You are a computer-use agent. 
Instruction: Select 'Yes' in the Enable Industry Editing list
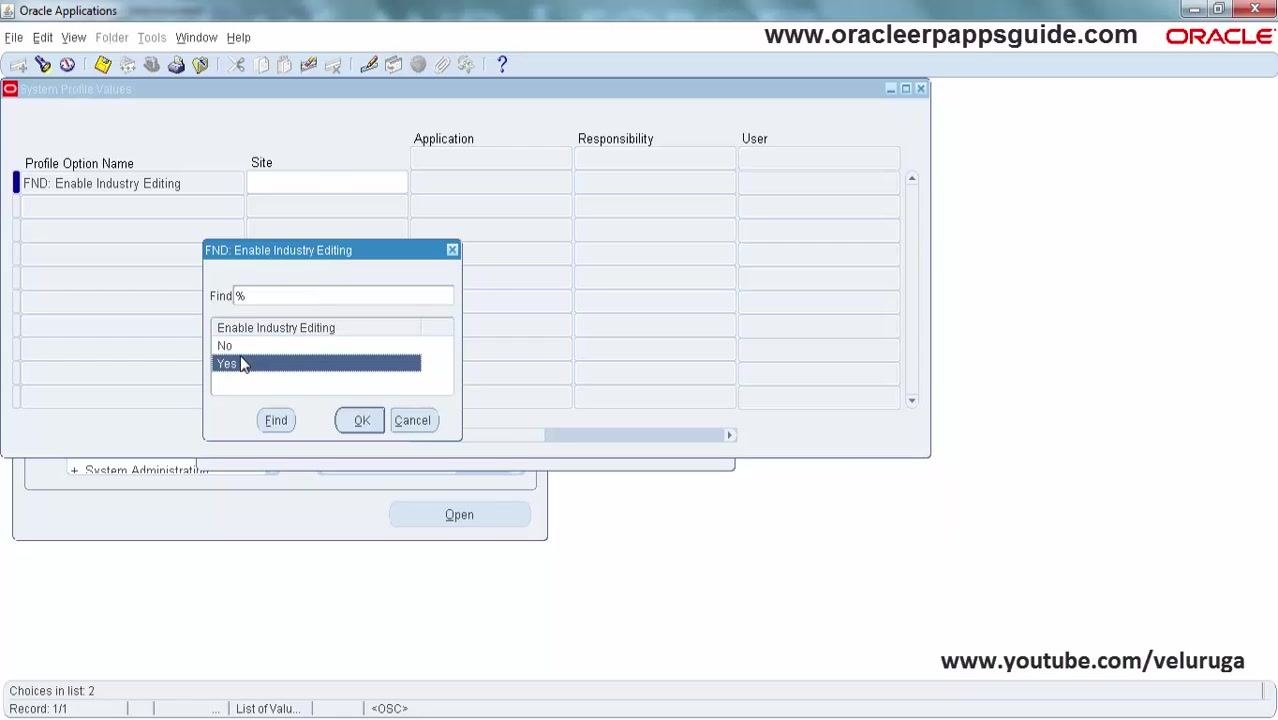click(x=316, y=364)
